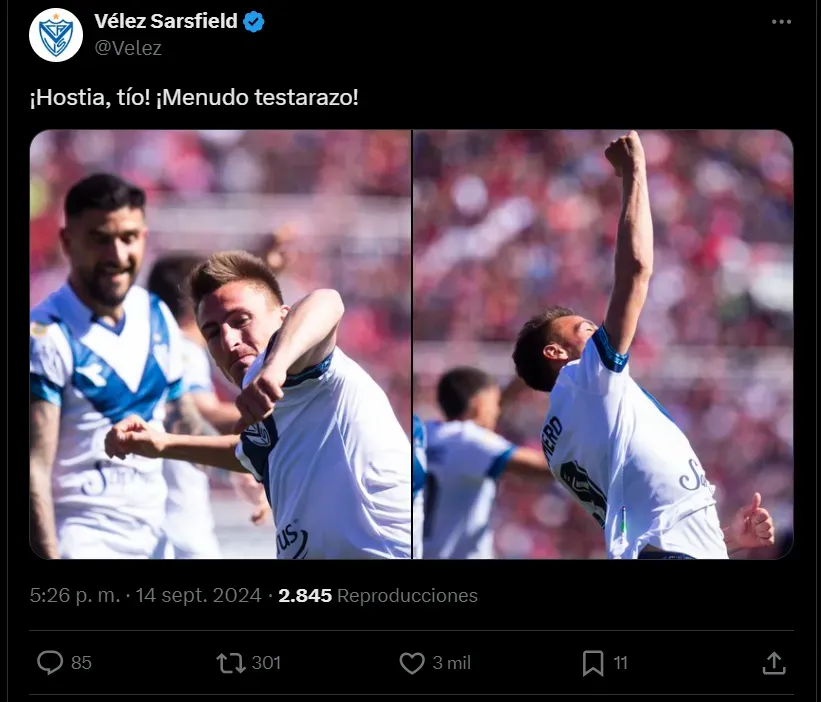Image resolution: width=821 pixels, height=702 pixels.
Task: Click the blue verified badge
Action: coord(254,22)
